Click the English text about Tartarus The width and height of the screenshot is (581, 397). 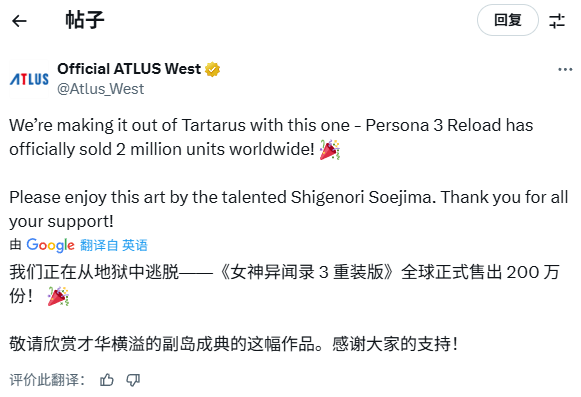[x=271, y=137]
